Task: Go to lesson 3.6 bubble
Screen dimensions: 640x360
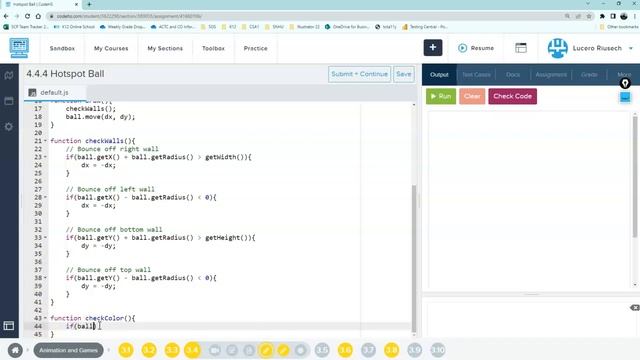Action: [x=345, y=350]
